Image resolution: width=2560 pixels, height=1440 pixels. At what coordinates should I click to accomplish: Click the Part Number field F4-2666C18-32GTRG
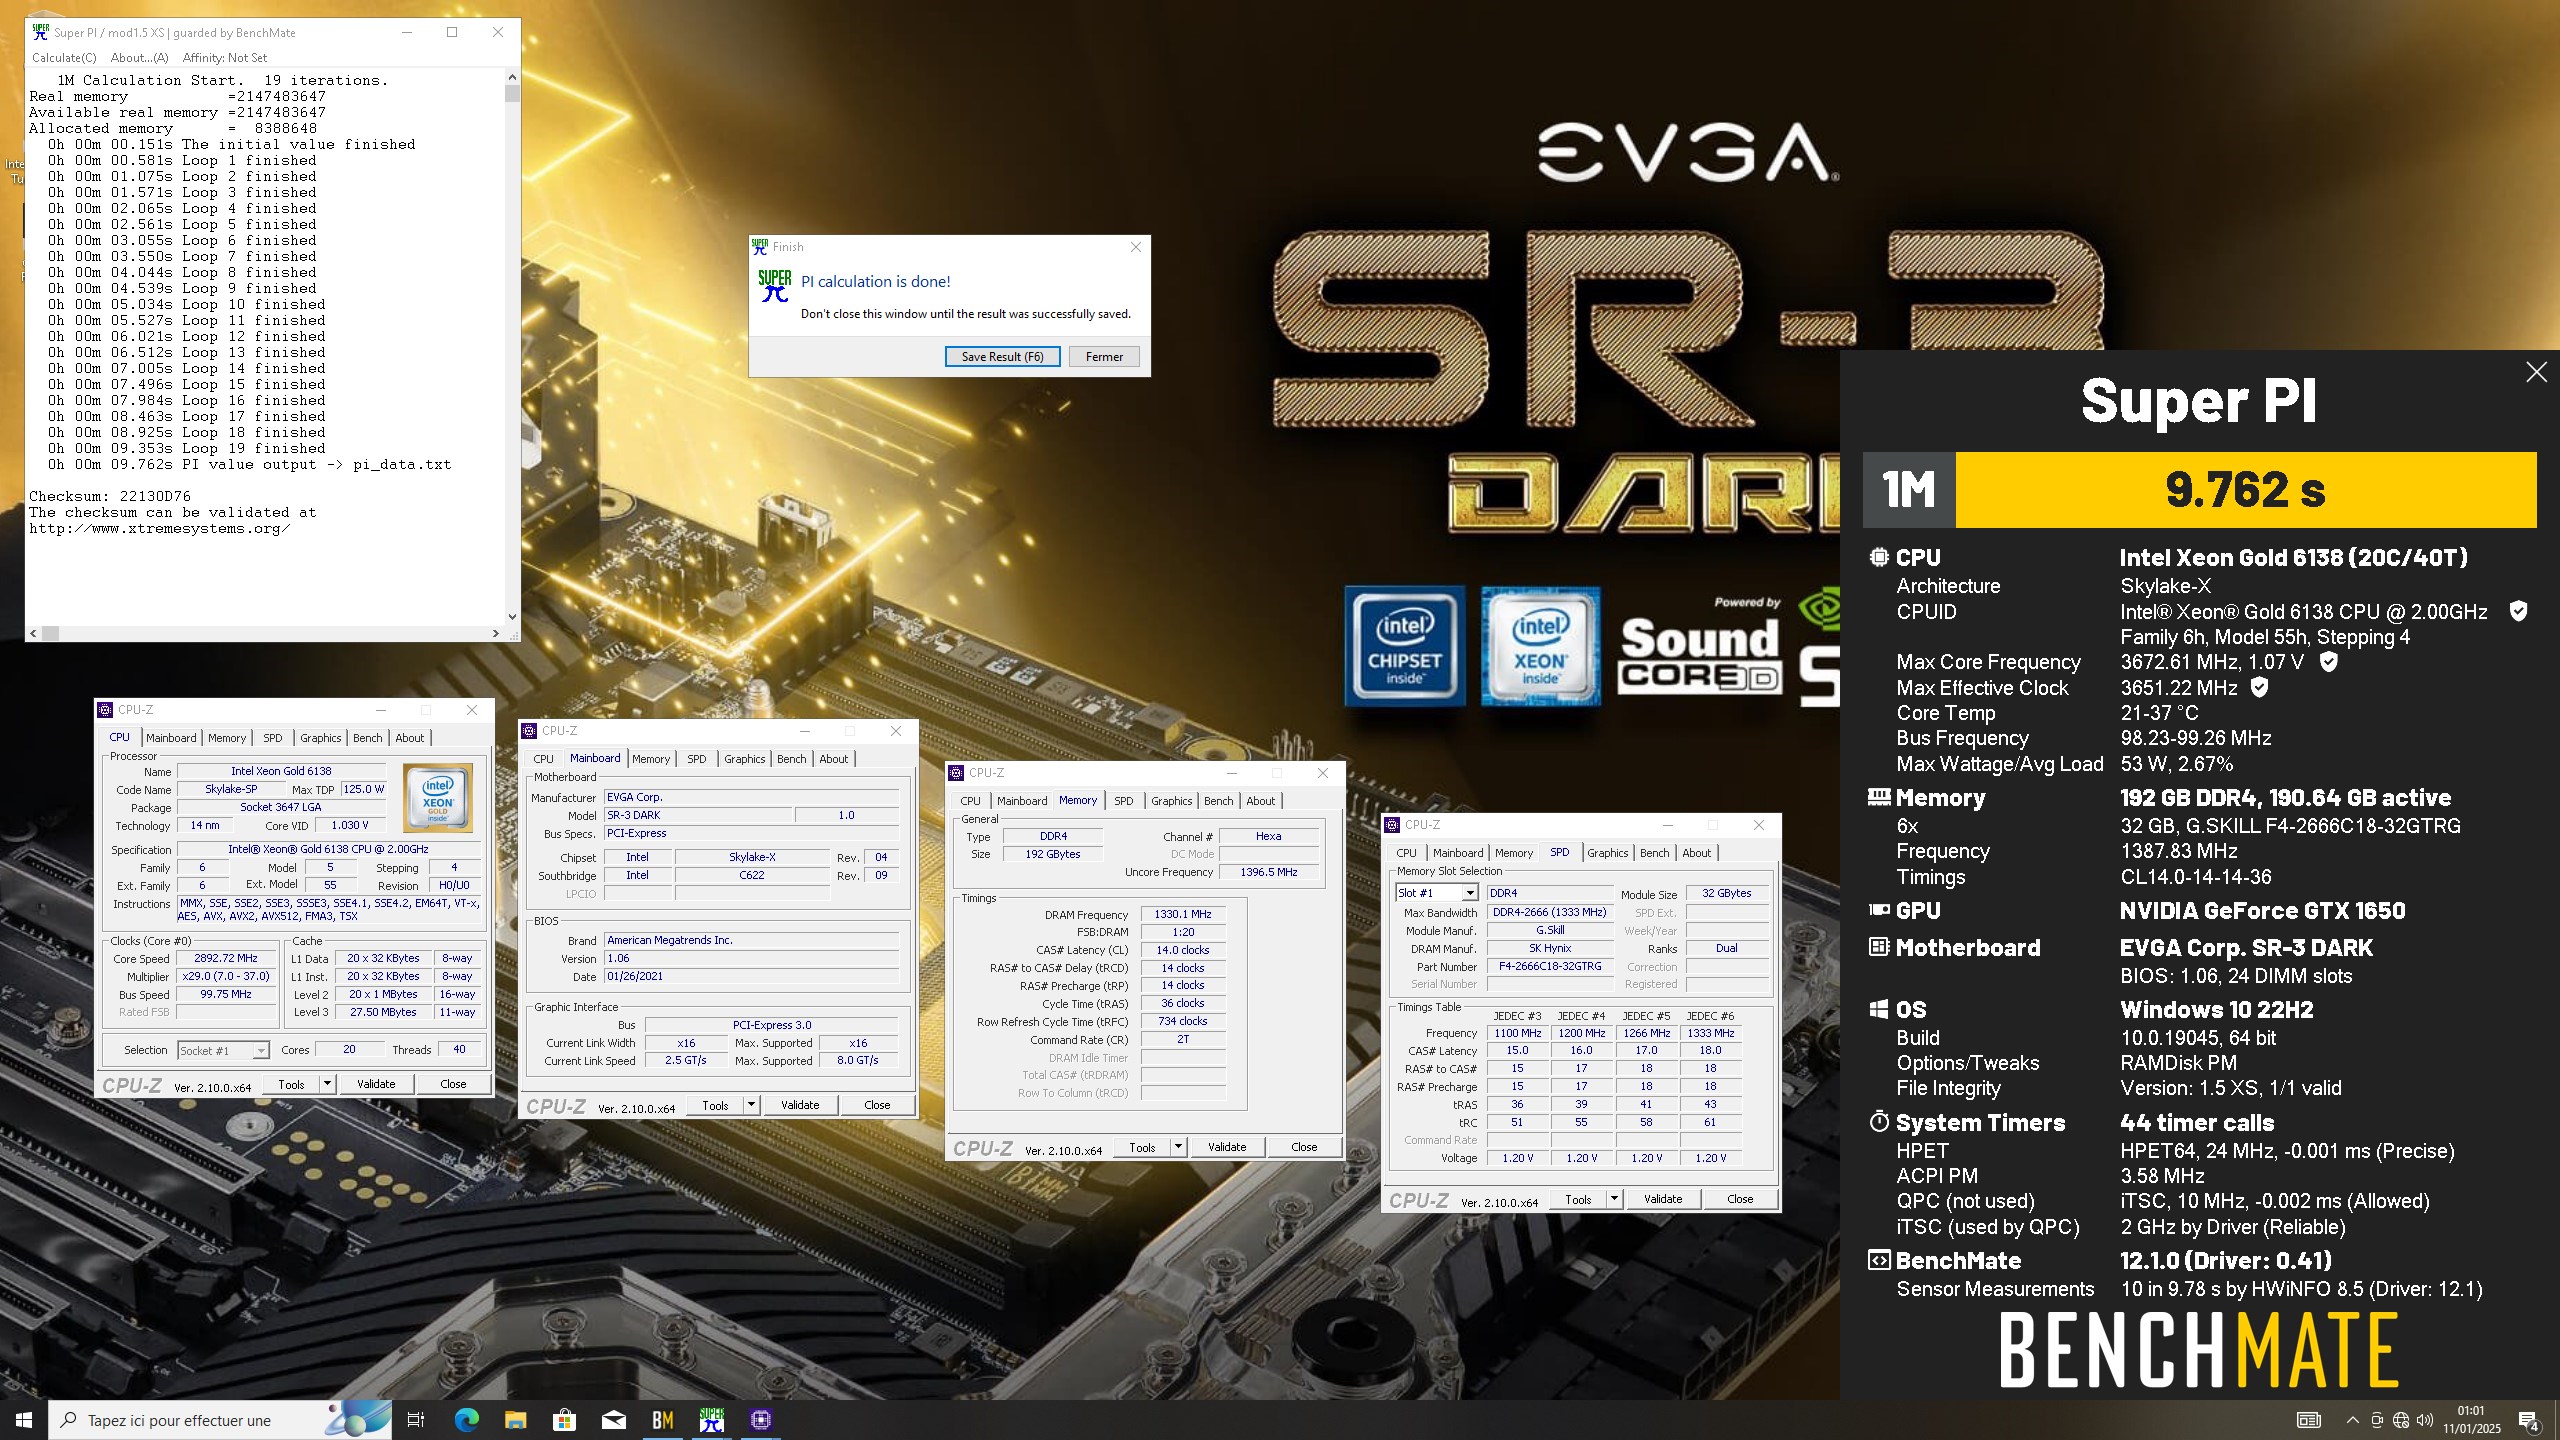point(1549,966)
